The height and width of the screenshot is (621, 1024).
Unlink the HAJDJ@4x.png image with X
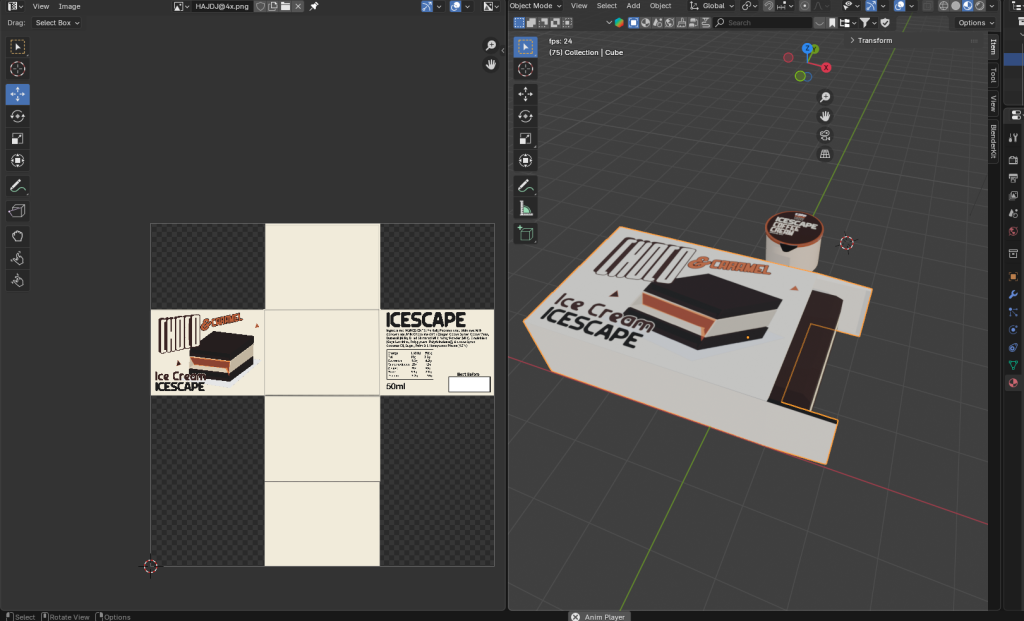pyautogui.click(x=299, y=6)
